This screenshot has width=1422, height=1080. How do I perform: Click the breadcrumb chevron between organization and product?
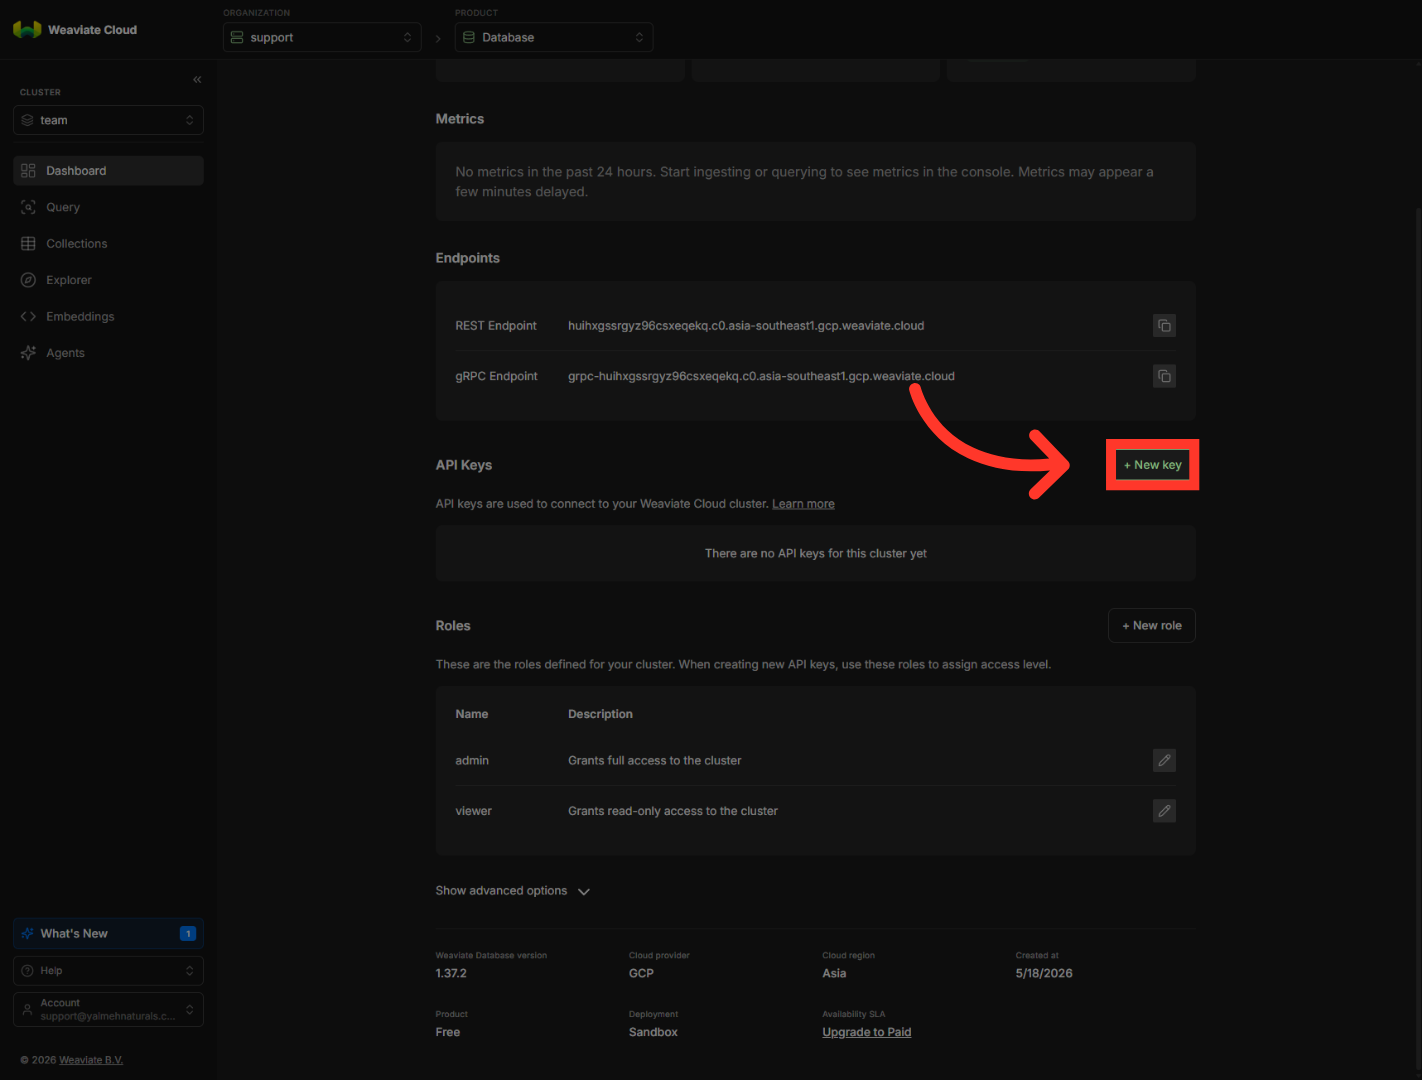coord(438,38)
